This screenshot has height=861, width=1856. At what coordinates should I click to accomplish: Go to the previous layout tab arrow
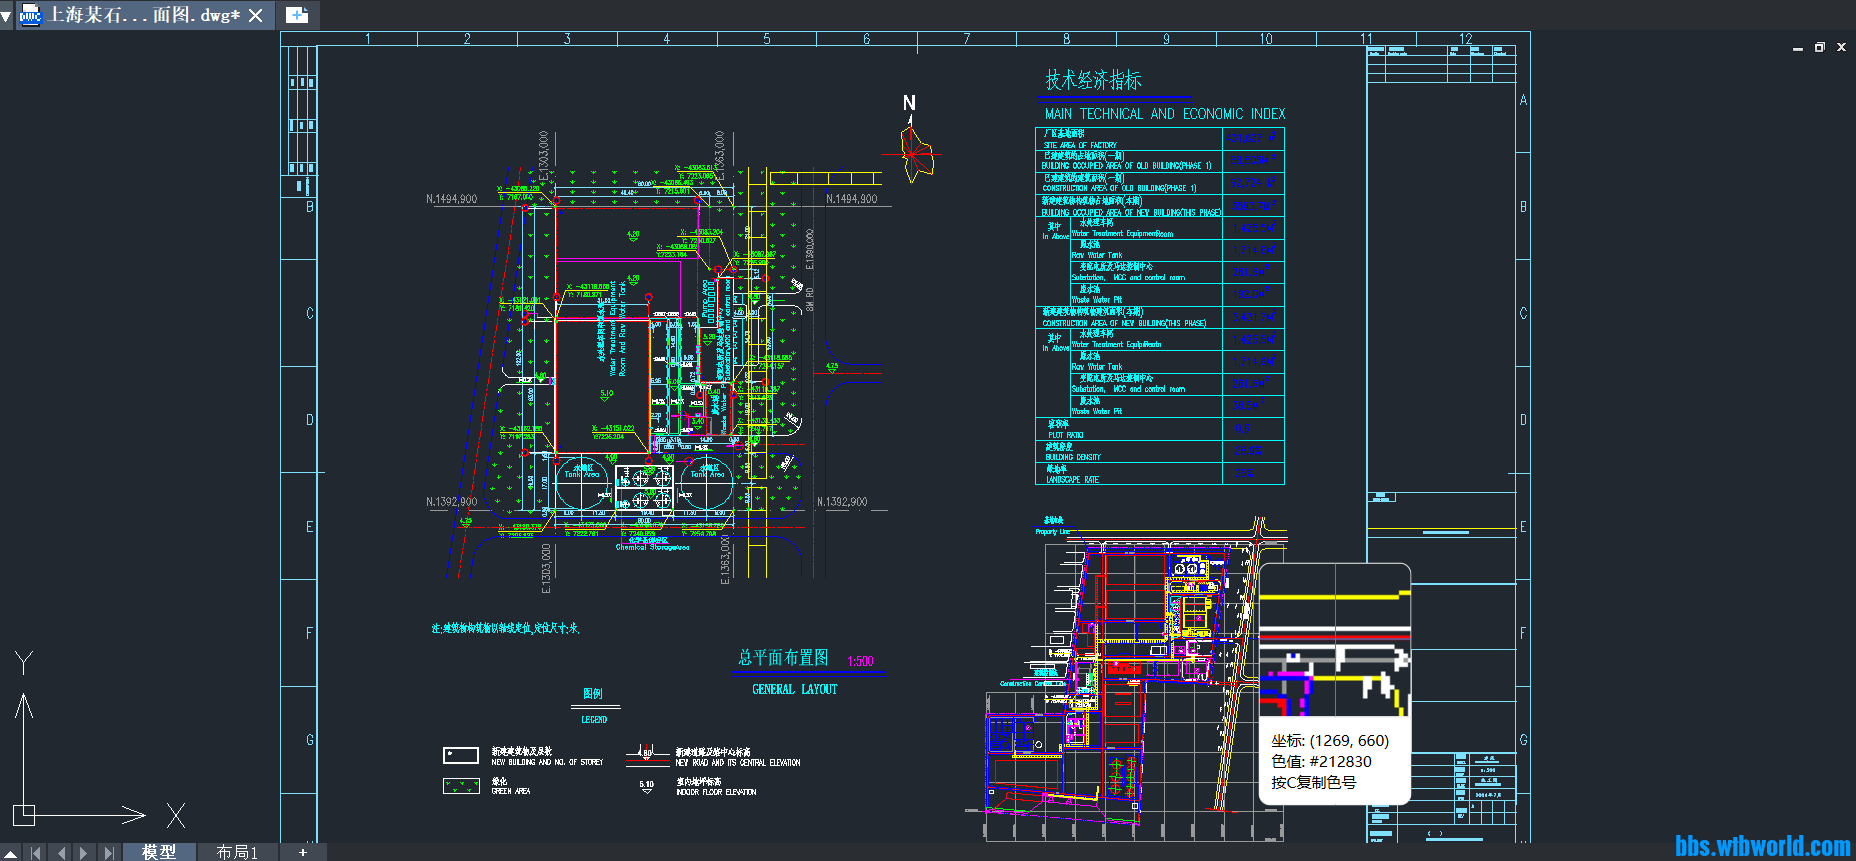coord(61,853)
